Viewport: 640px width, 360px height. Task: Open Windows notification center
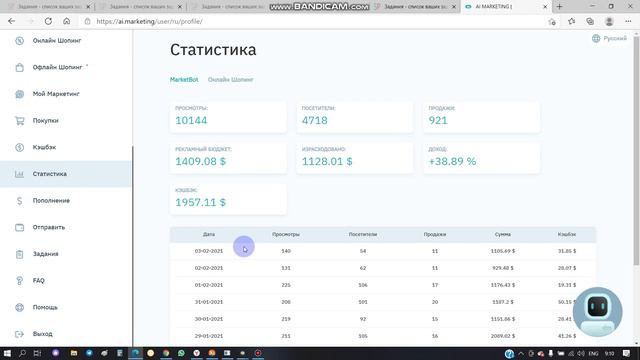coord(627,353)
